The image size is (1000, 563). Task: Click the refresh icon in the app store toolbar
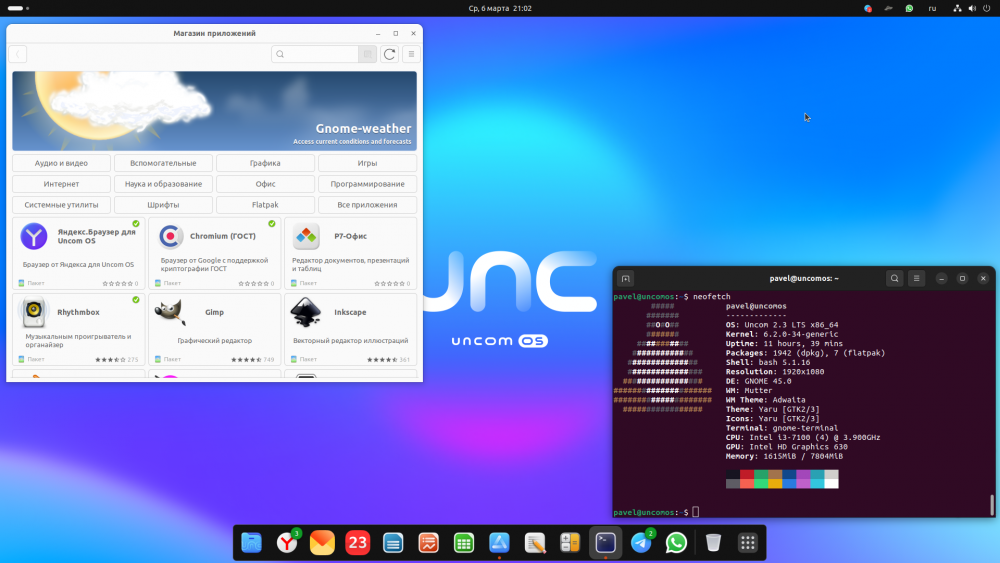coord(390,54)
